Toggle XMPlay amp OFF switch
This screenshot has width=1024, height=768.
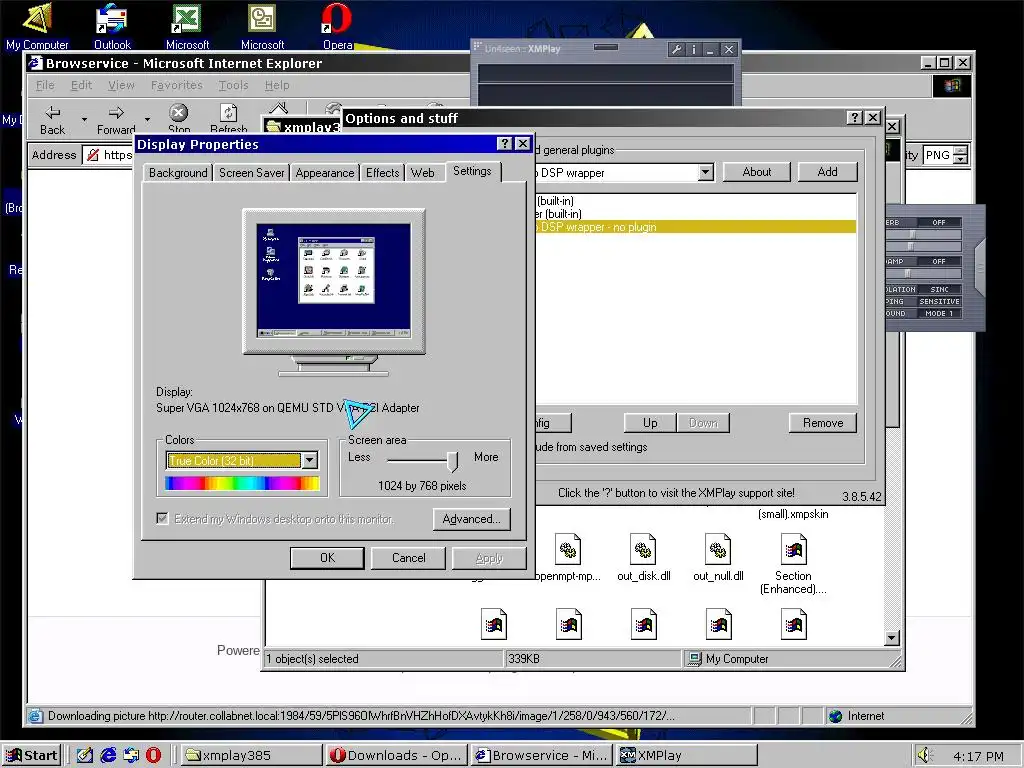938,261
